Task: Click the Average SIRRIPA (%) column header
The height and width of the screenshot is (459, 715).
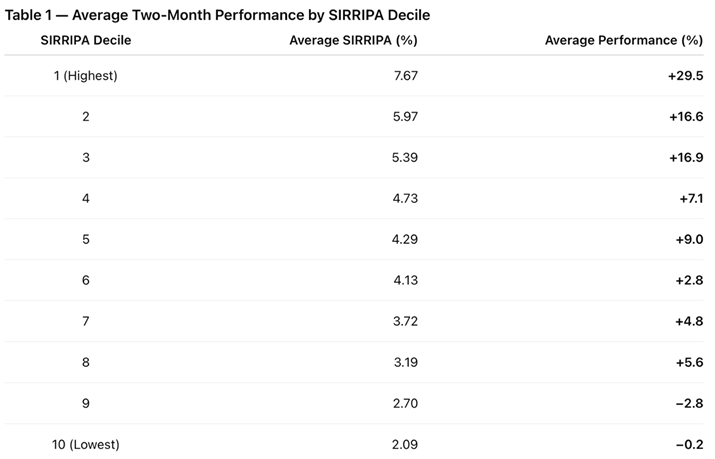Action: 353,40
